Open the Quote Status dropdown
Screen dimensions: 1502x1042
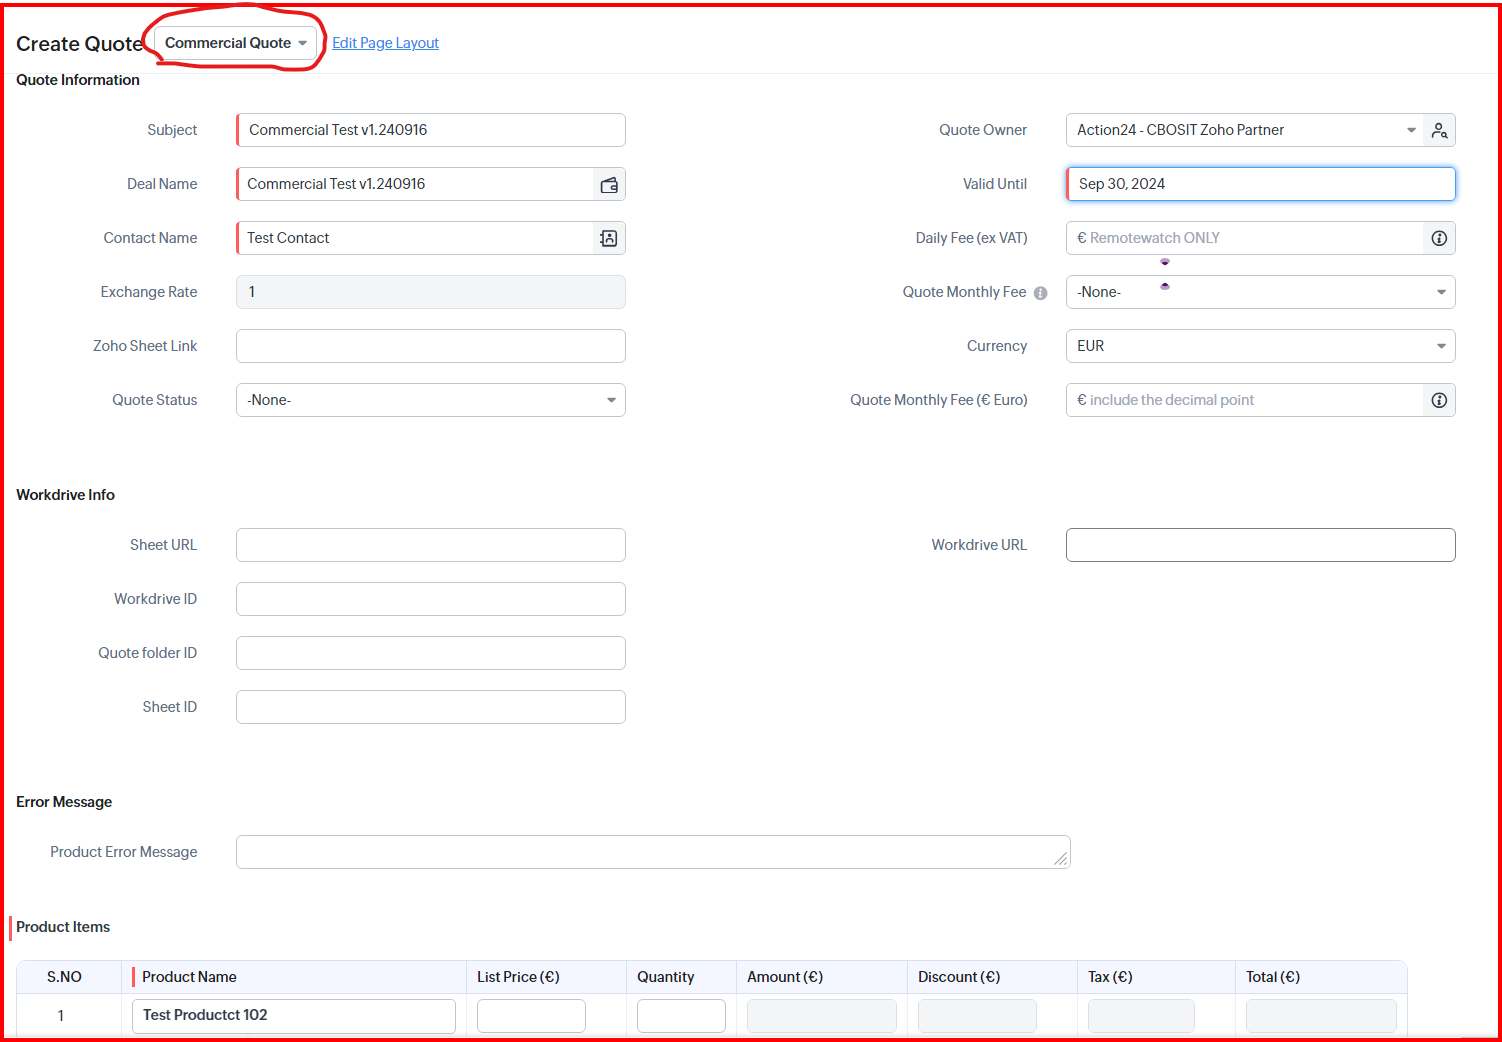click(430, 400)
